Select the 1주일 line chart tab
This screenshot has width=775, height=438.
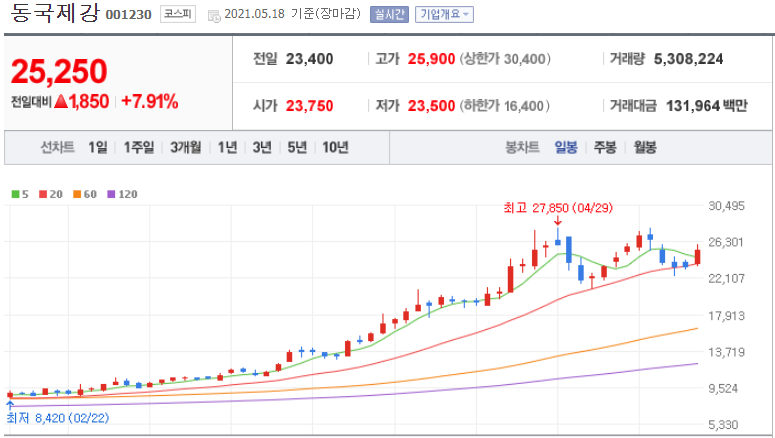pyautogui.click(x=139, y=147)
